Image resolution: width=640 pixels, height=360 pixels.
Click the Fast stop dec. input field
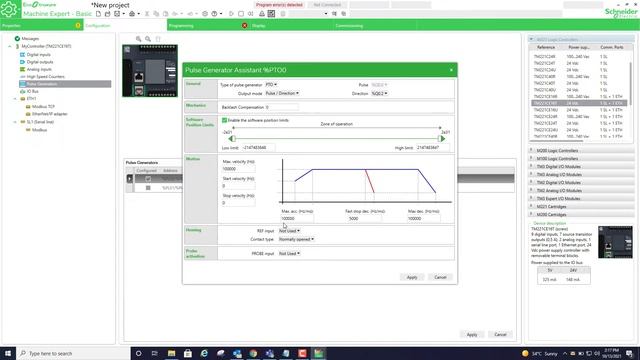pos(364,218)
